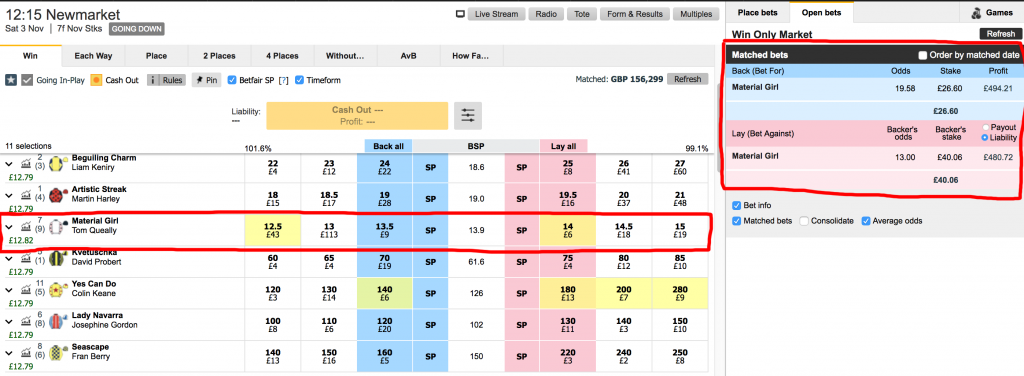
Task: Click Lady Navarra jockey silks icon
Action: pos(57,321)
